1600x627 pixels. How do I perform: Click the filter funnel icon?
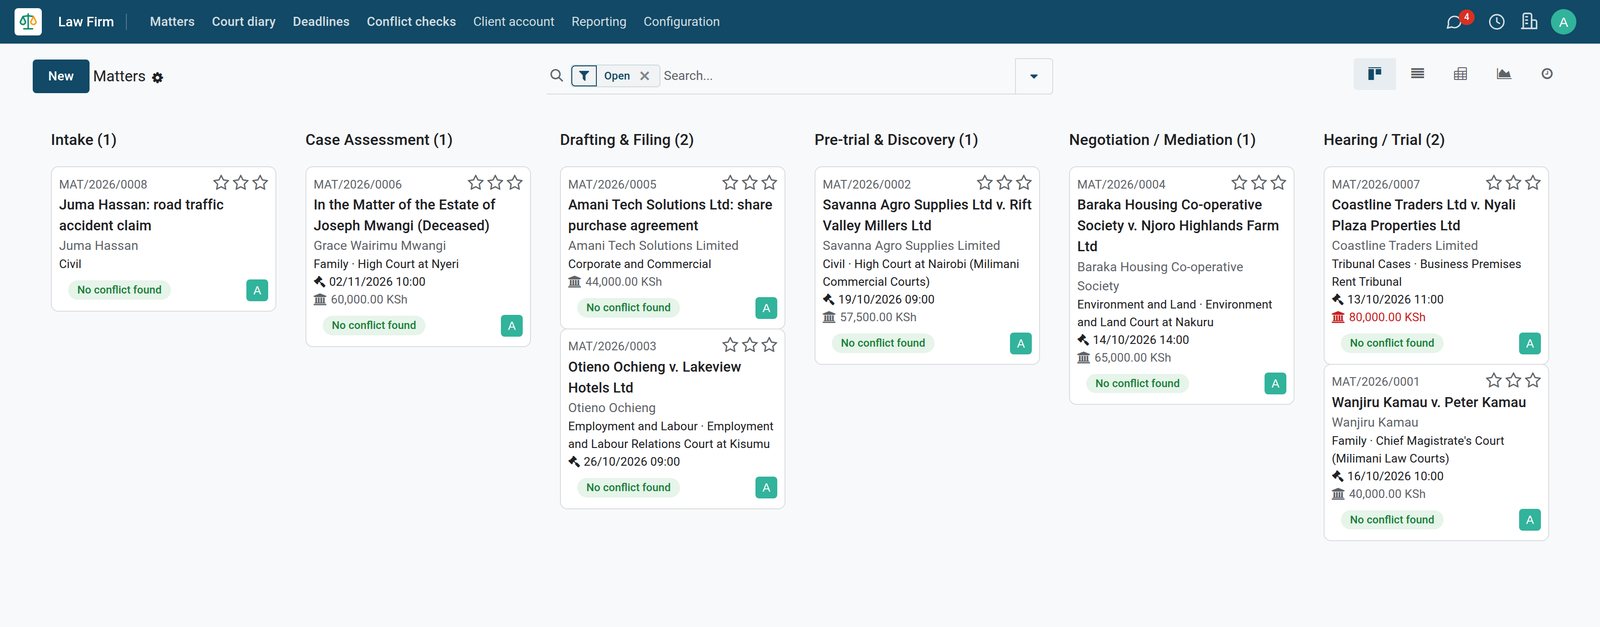pos(584,76)
